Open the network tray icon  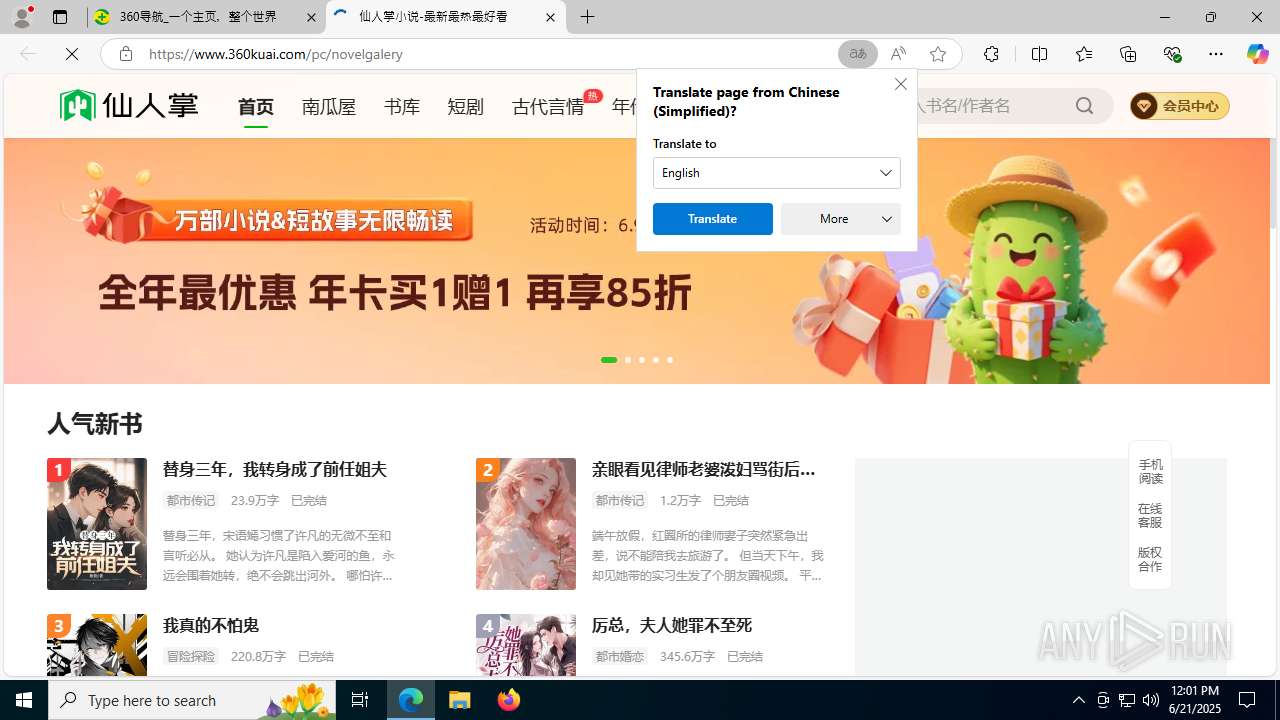point(1127,700)
